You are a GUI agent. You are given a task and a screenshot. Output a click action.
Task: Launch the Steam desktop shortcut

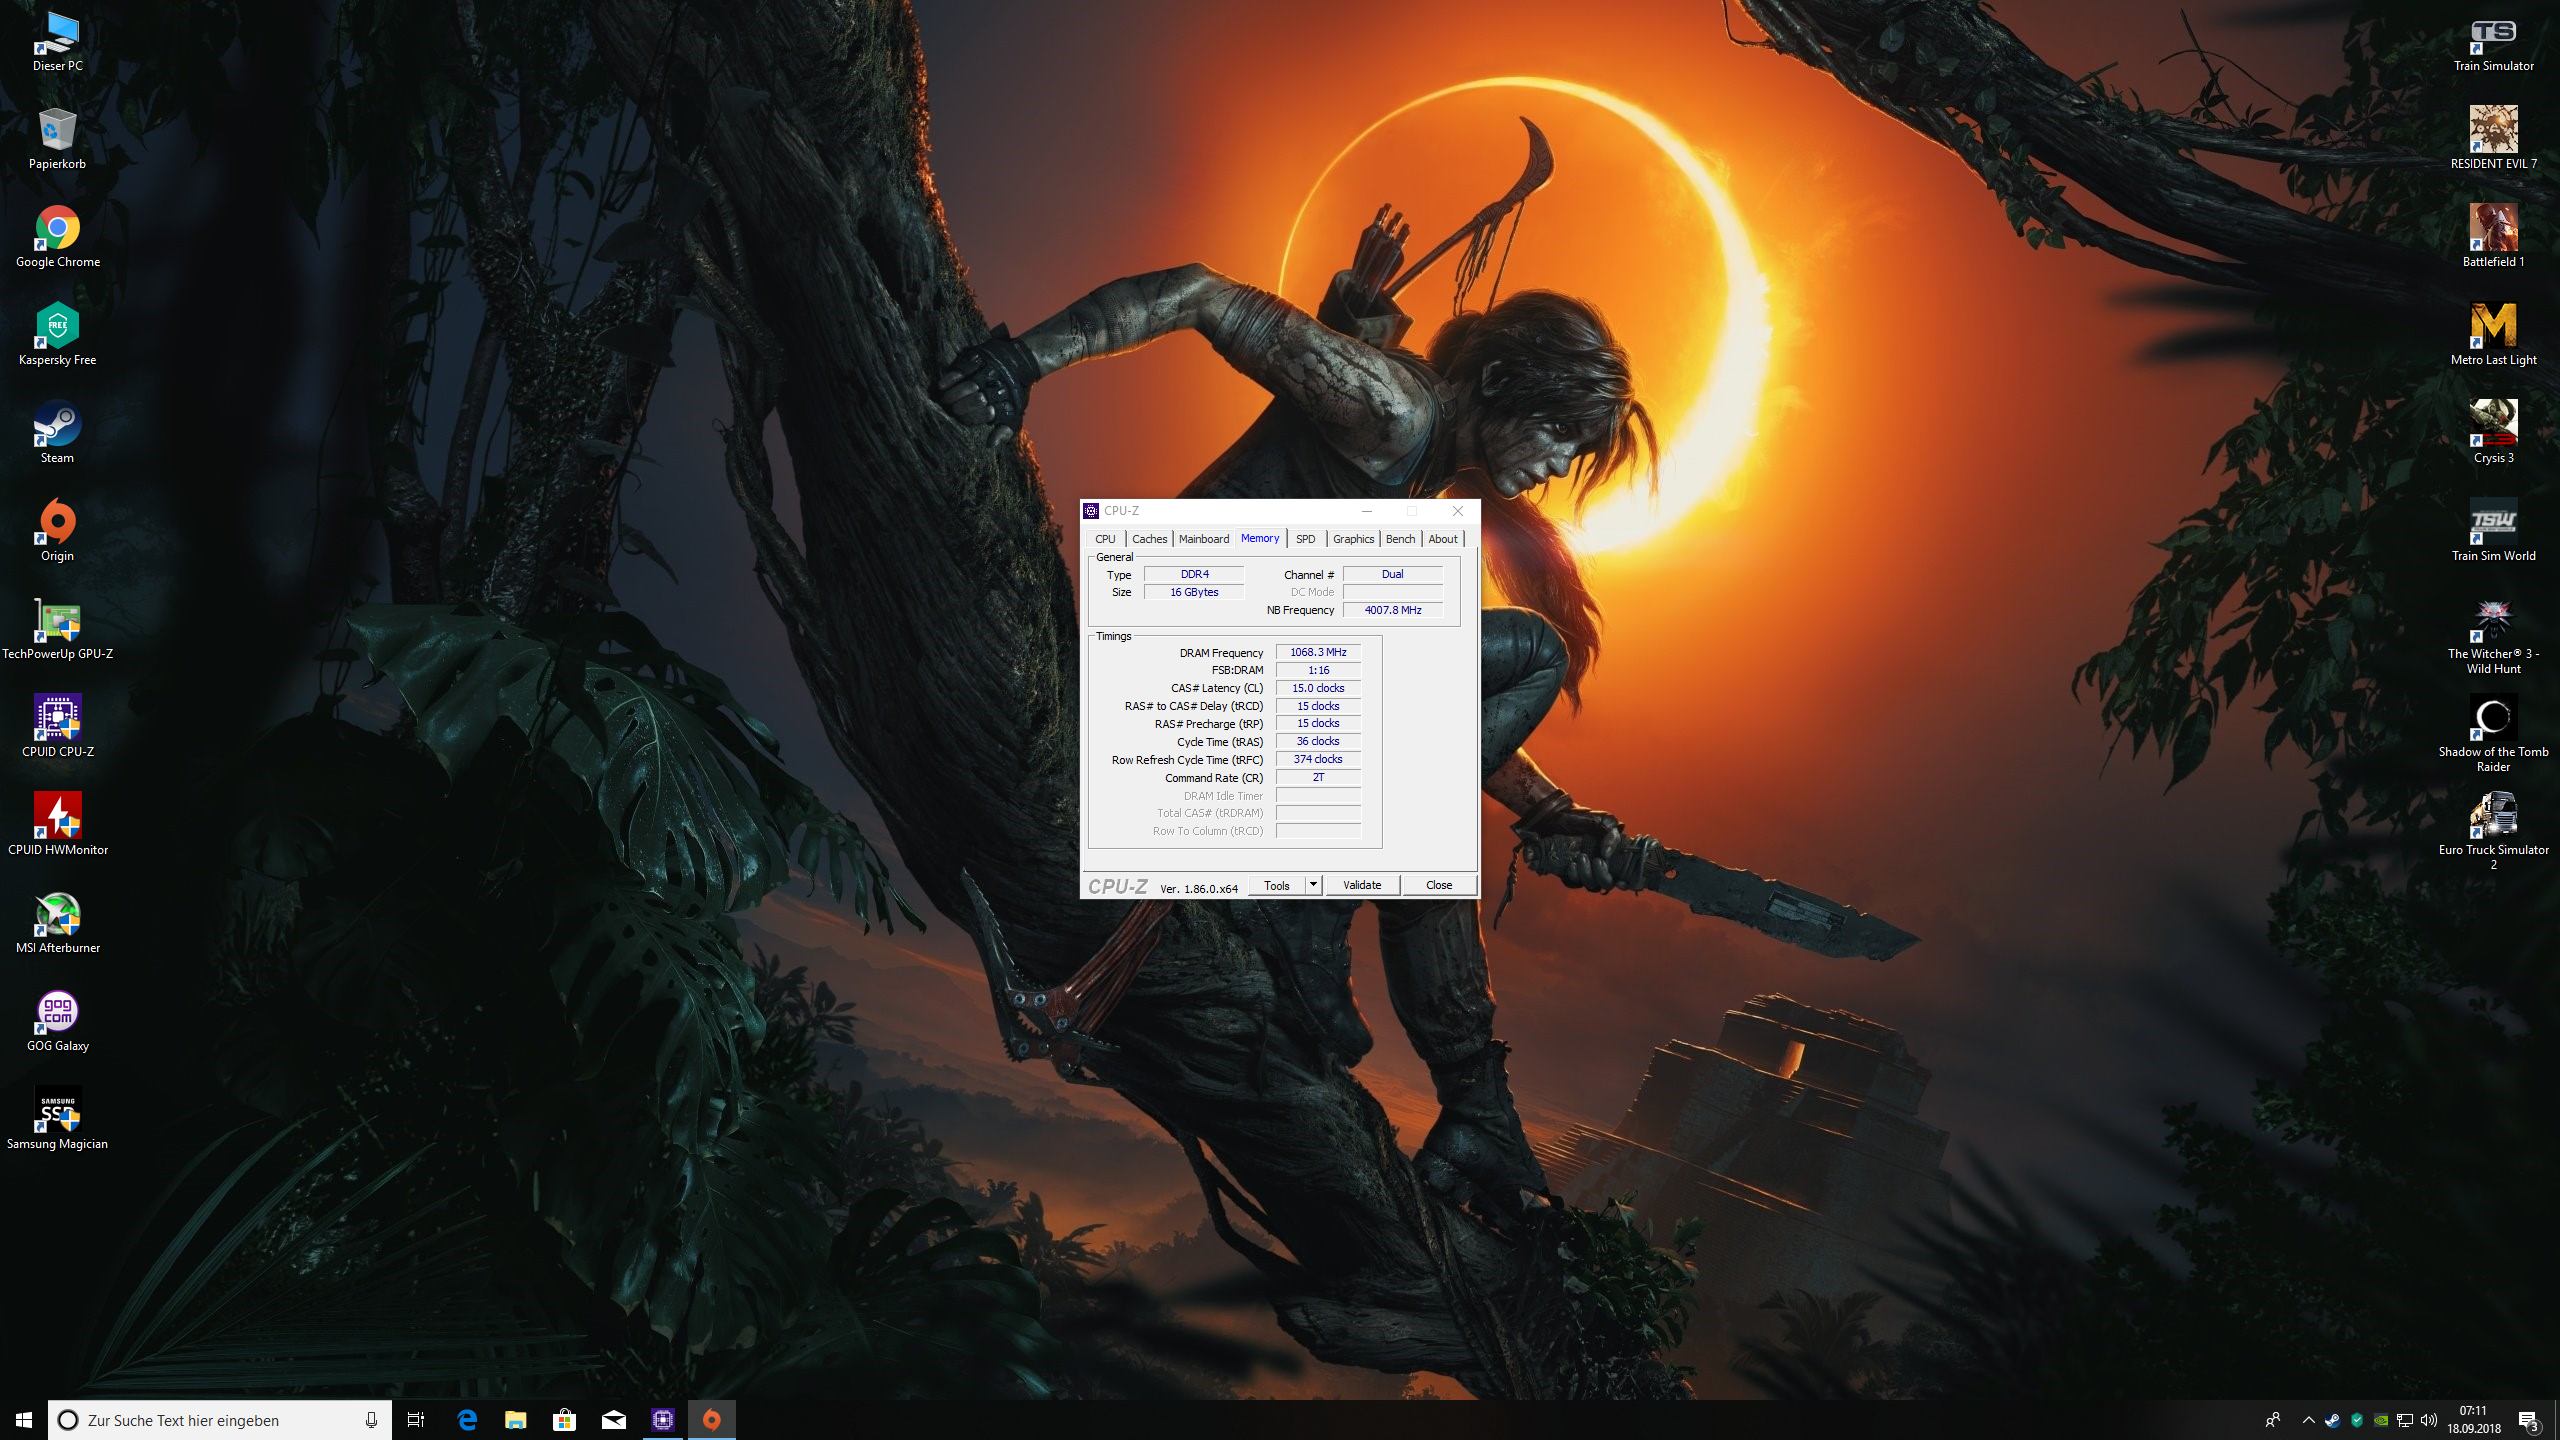(57, 424)
